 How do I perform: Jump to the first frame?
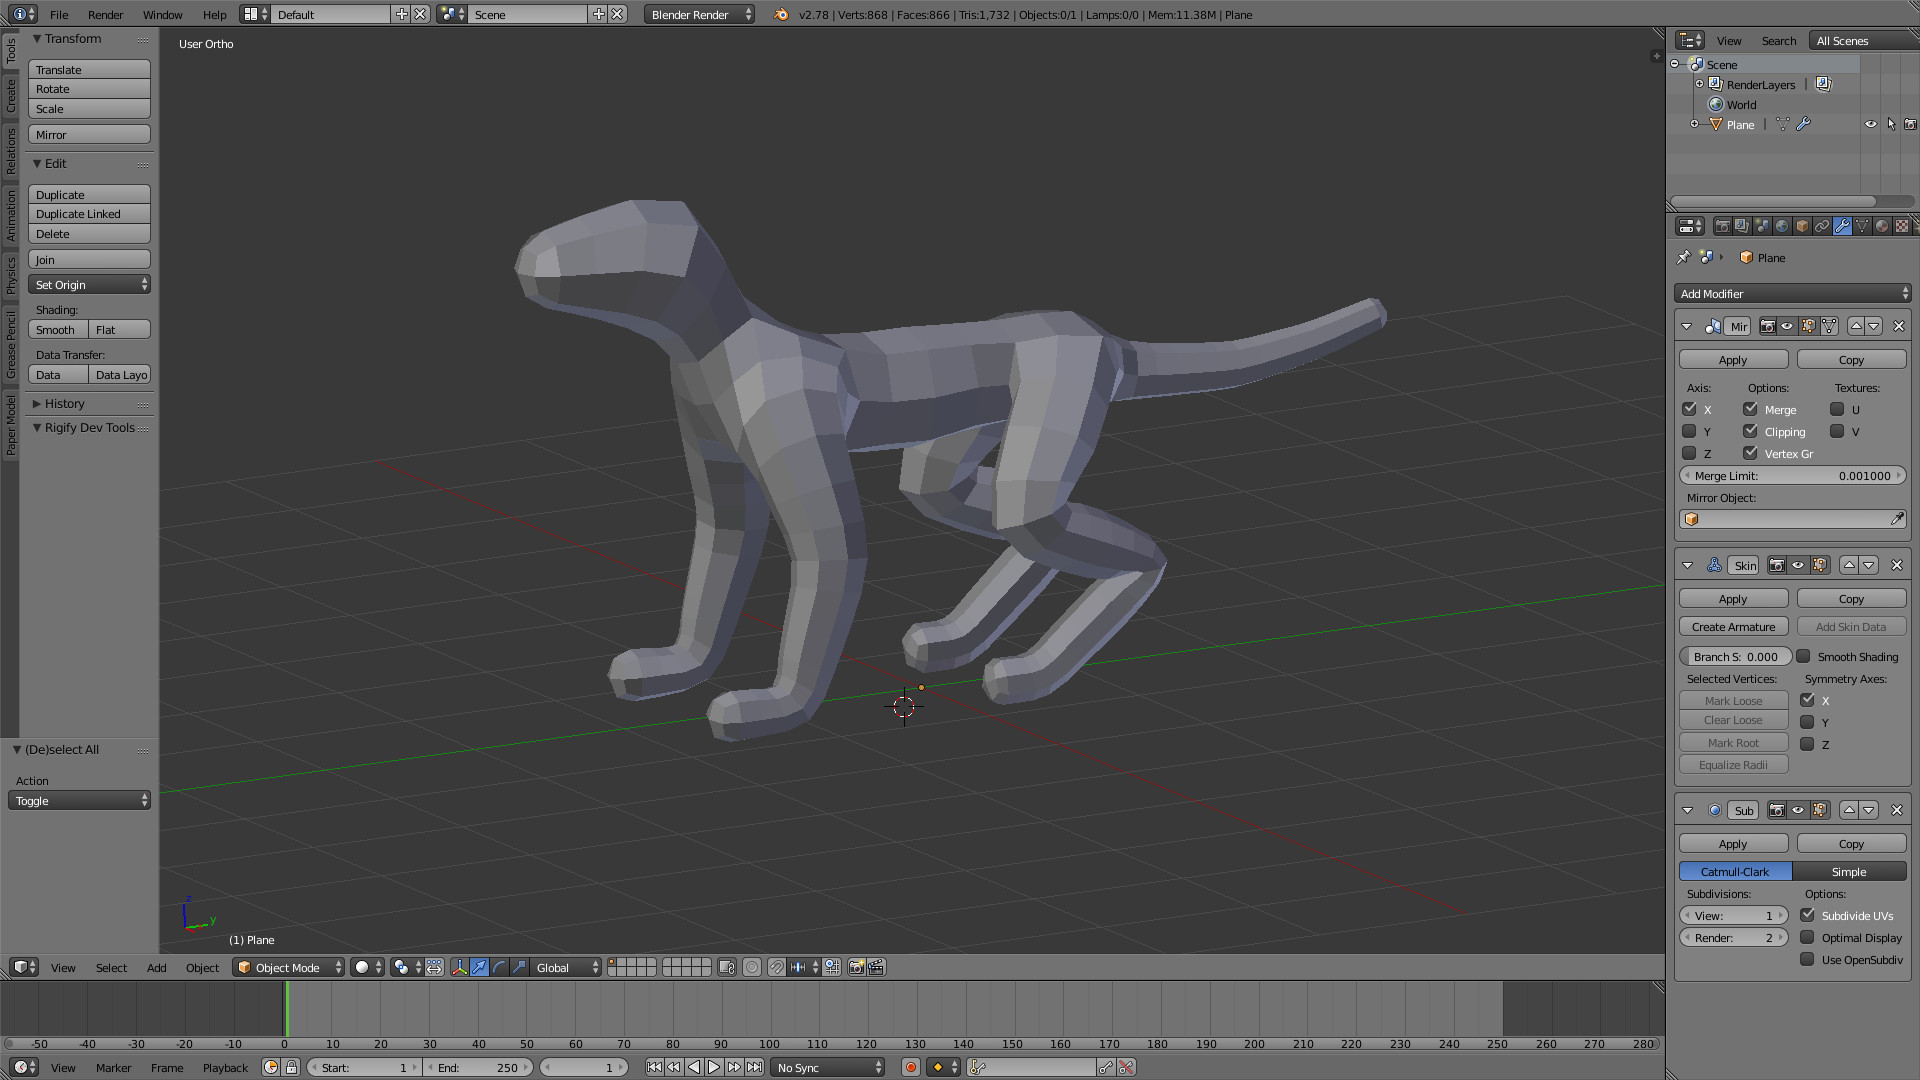pyautogui.click(x=654, y=1067)
